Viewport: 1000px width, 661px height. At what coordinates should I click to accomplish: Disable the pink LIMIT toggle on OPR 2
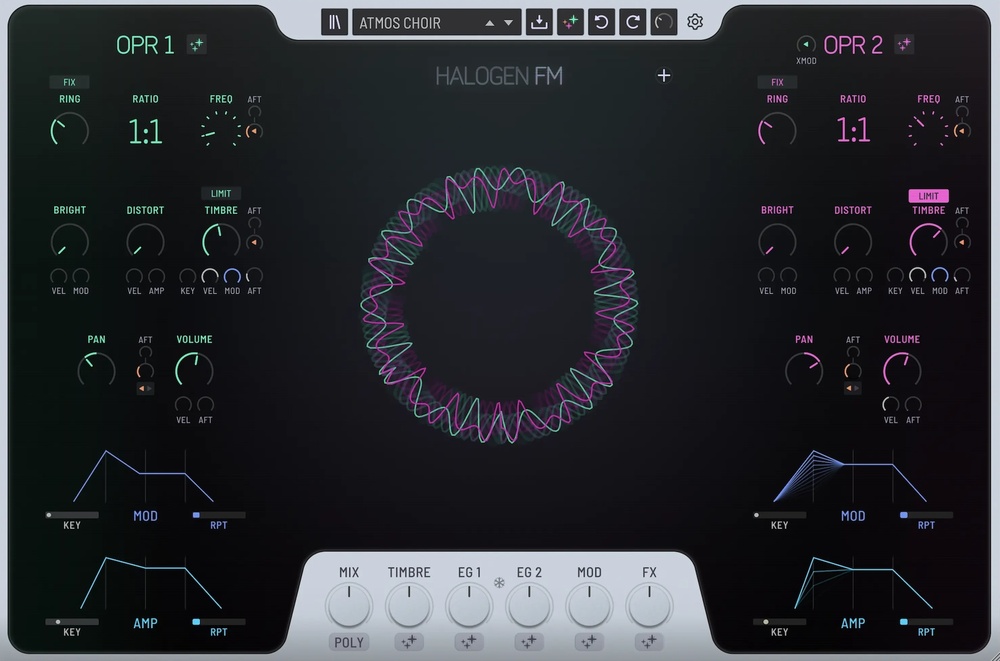point(928,196)
